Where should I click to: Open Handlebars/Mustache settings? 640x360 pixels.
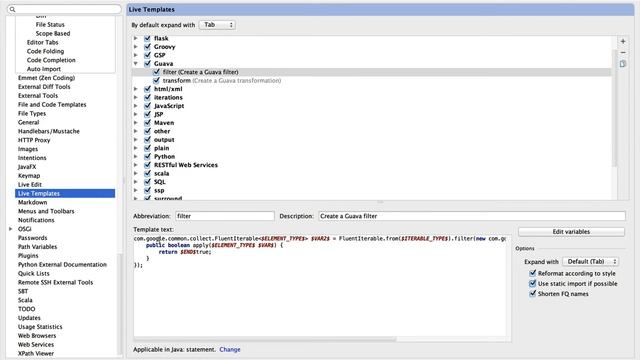tap(49, 131)
